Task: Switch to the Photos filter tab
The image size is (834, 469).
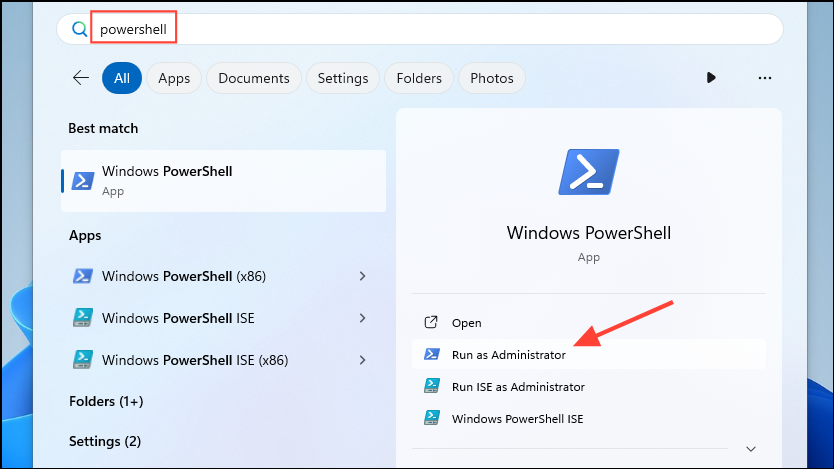Action: coord(491,78)
